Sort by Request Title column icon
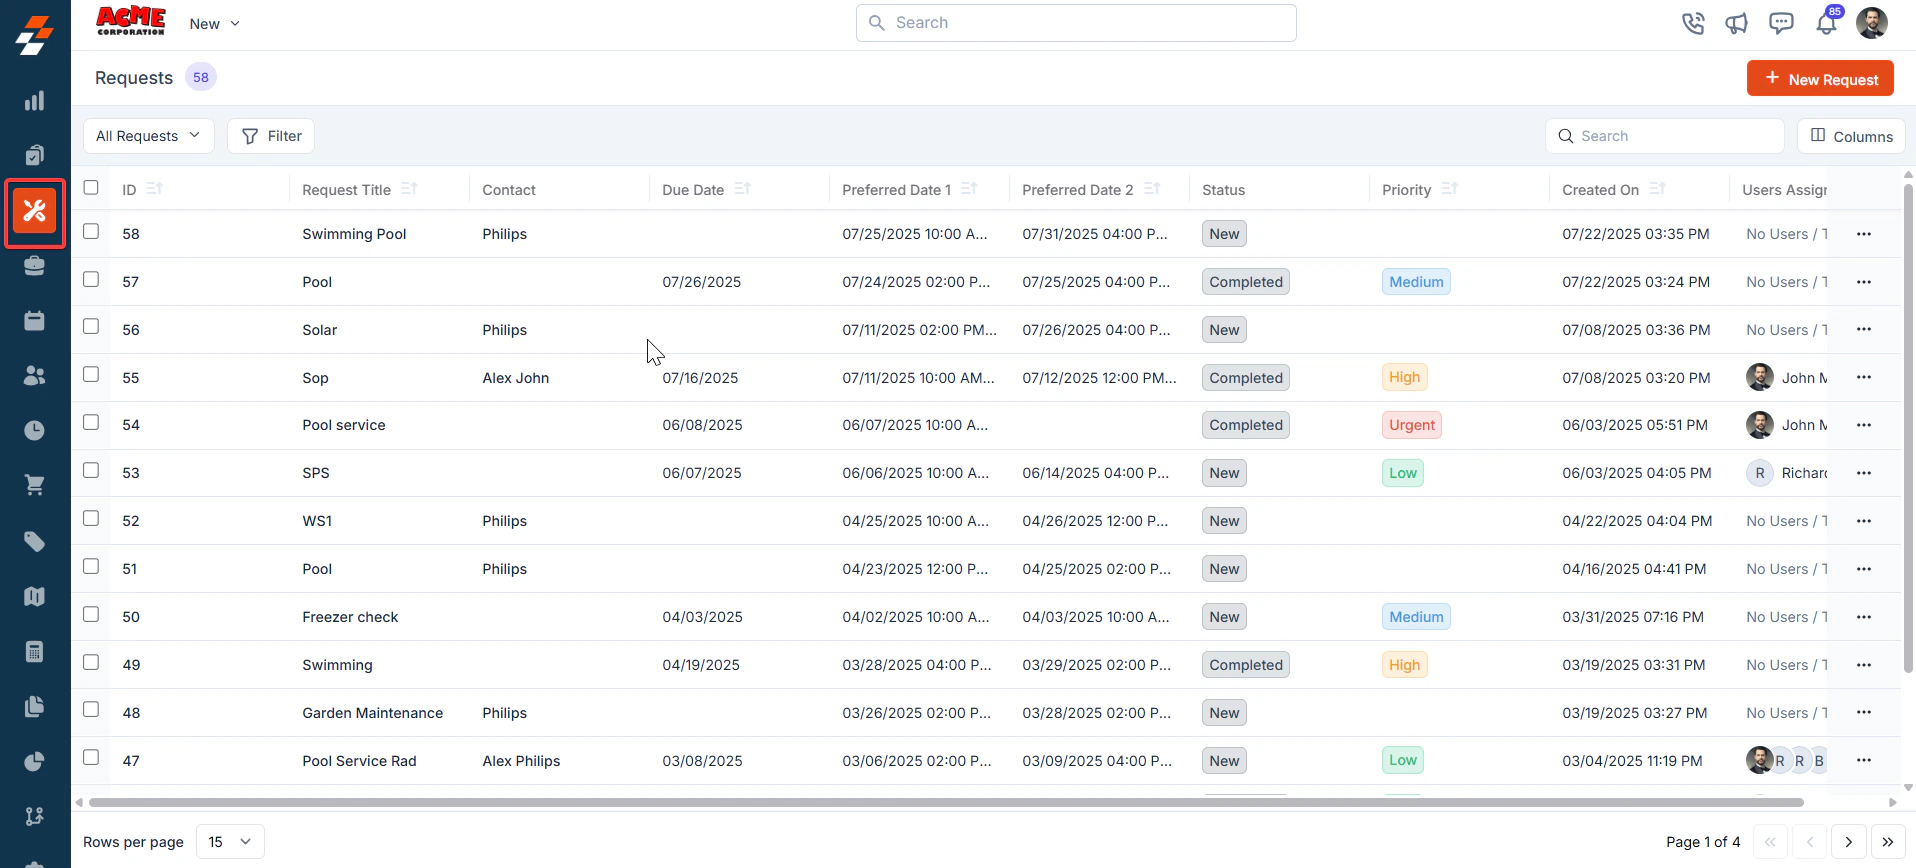Screen dimensions: 1916x868 tap(409, 188)
